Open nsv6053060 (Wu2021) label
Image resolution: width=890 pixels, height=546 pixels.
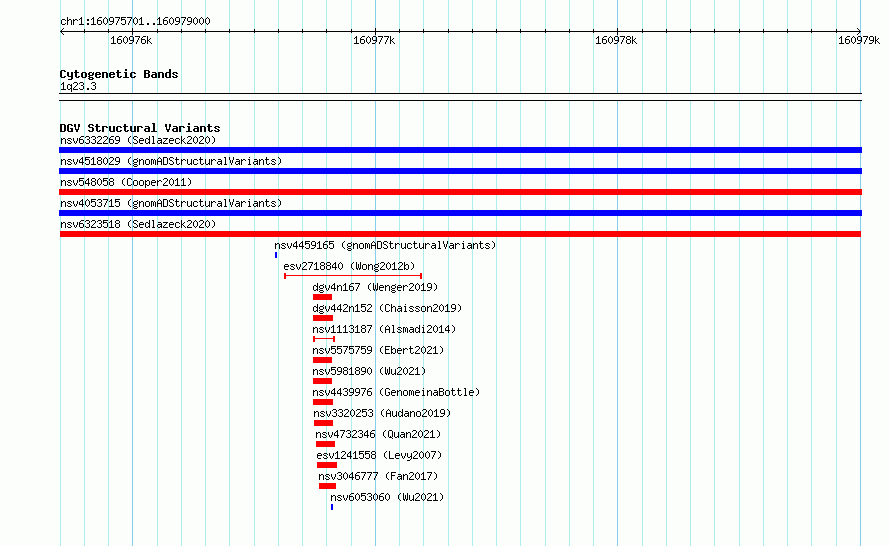click(387, 497)
